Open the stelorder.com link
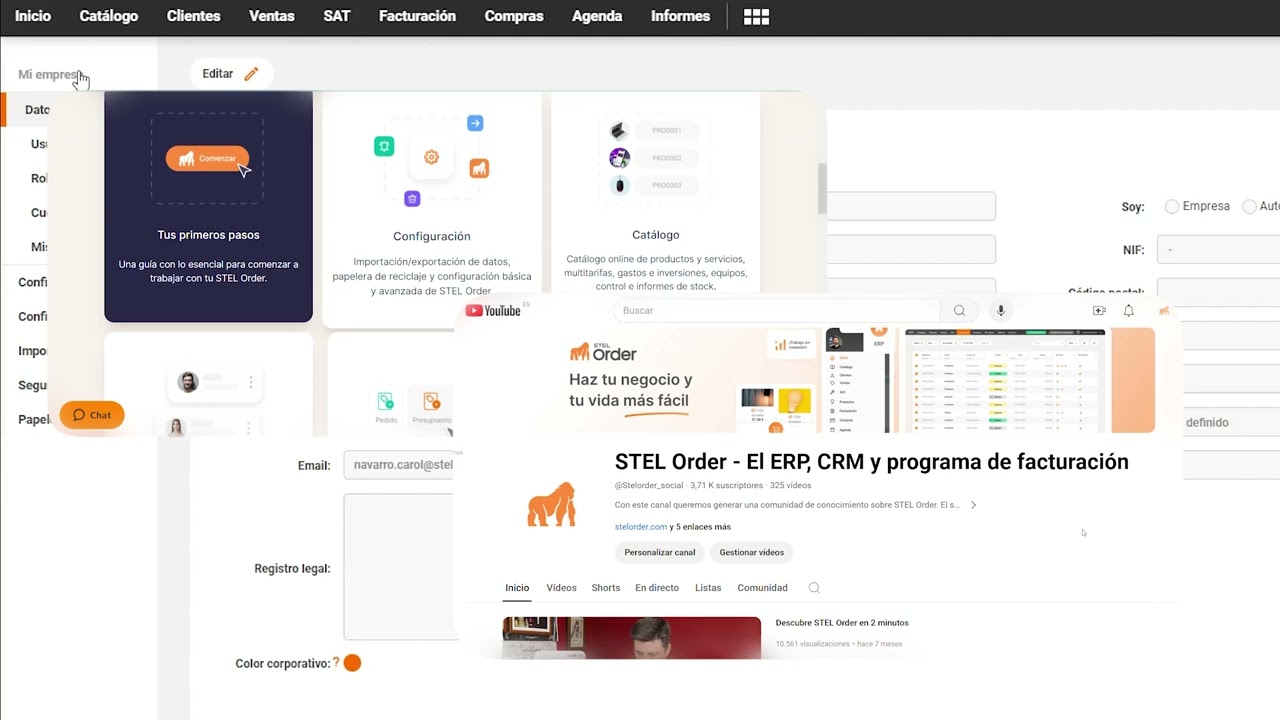Image resolution: width=1280 pixels, height=720 pixels. [x=641, y=527]
